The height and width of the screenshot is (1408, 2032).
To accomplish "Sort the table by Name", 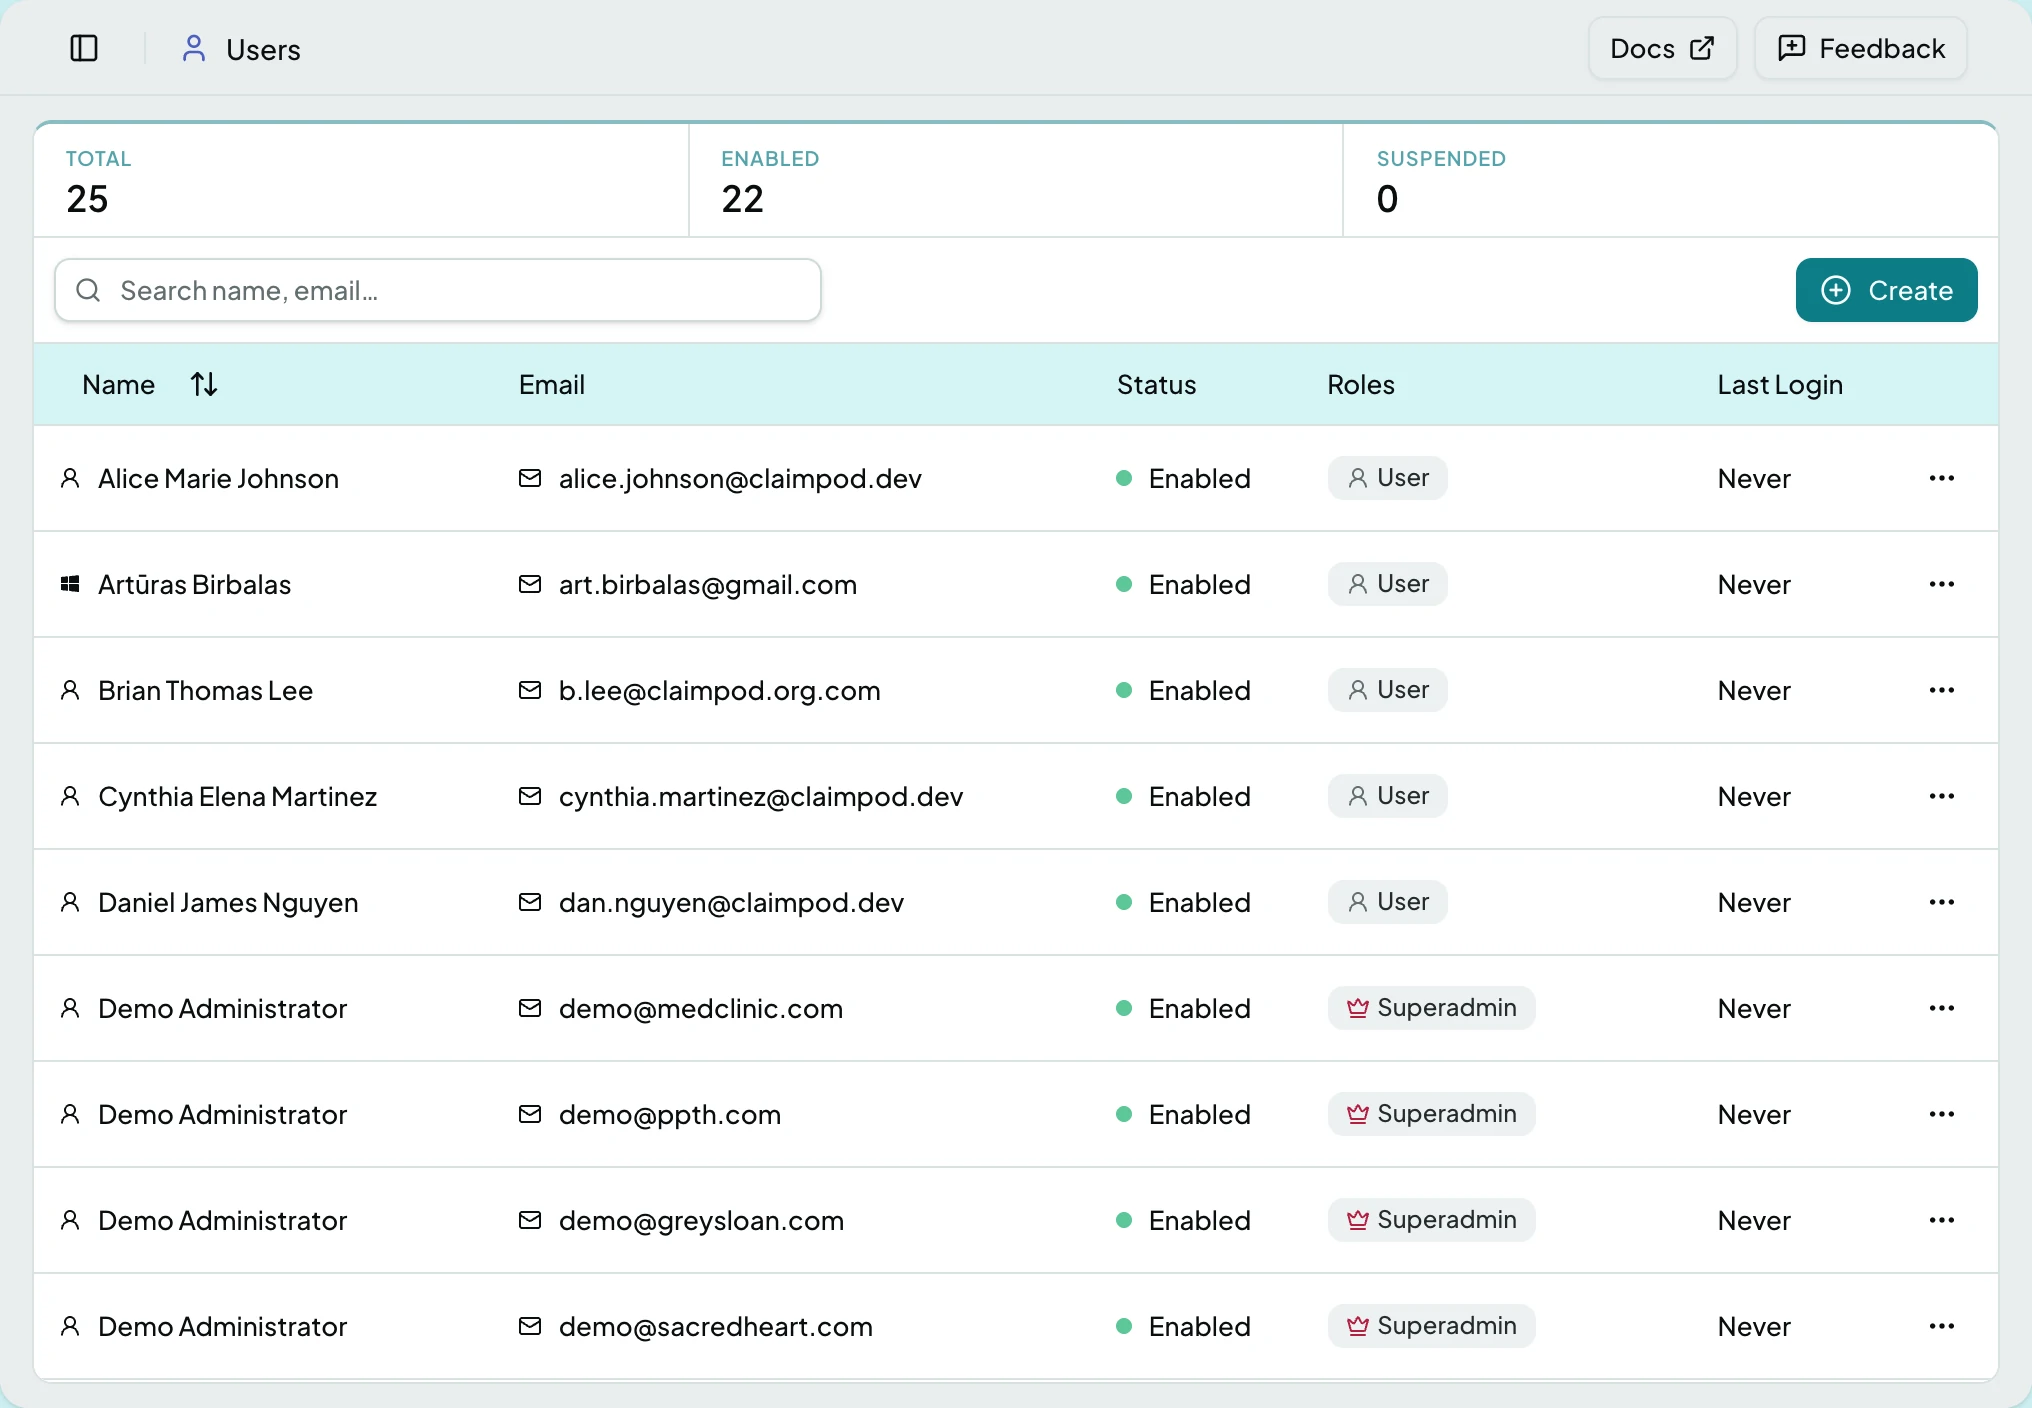I will pos(204,384).
